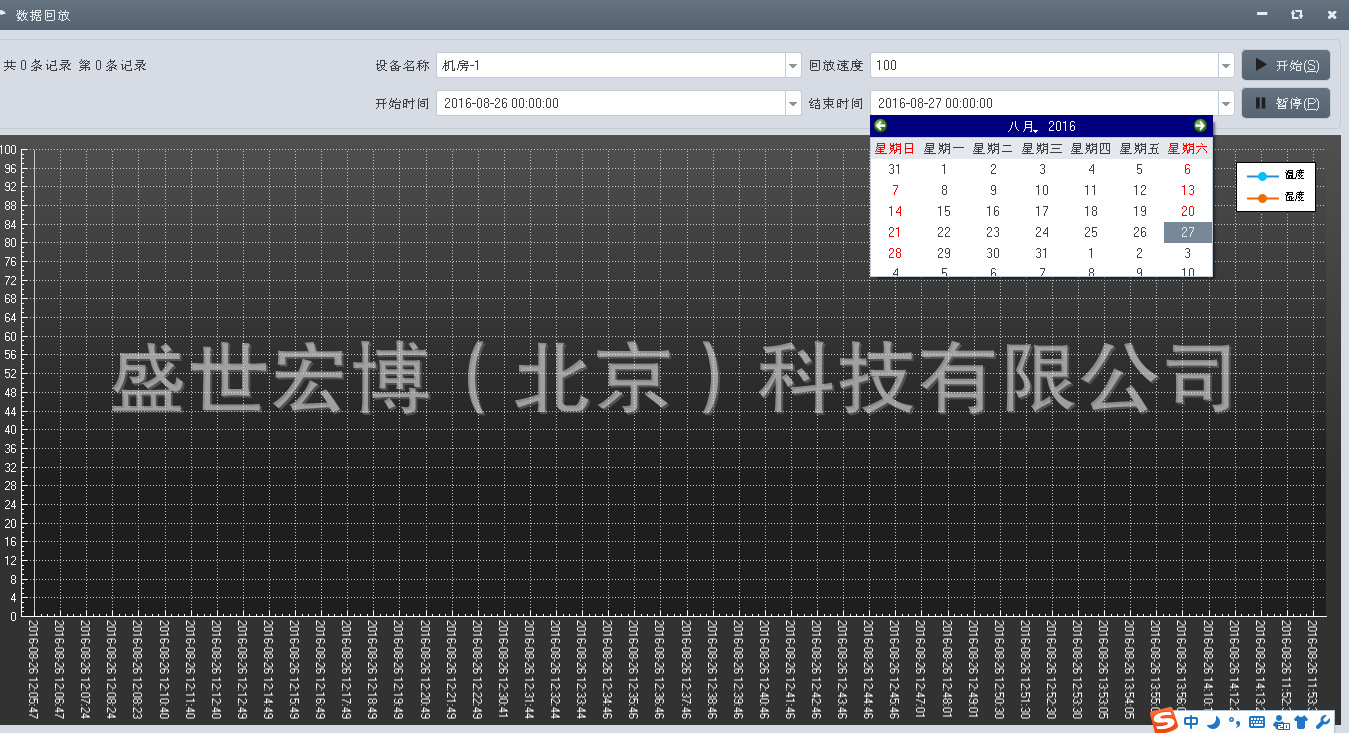Select date 15 in the calendar
This screenshot has height=733, width=1349.
944,211
